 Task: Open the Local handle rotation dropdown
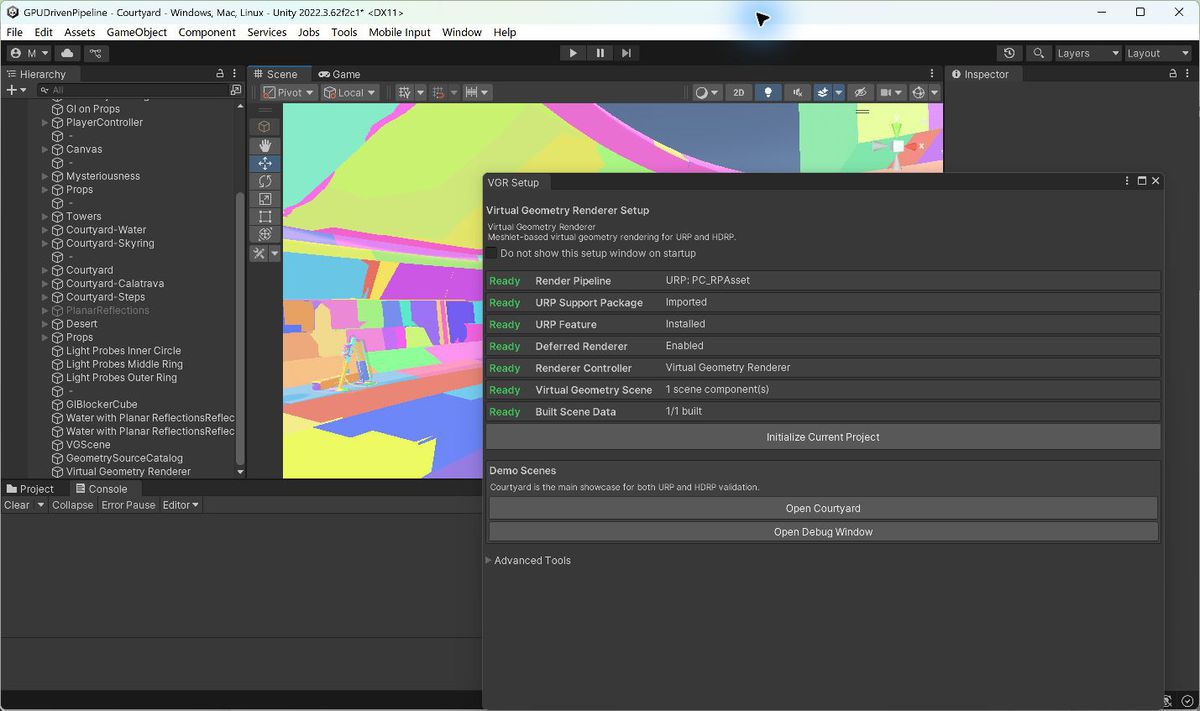(350, 92)
